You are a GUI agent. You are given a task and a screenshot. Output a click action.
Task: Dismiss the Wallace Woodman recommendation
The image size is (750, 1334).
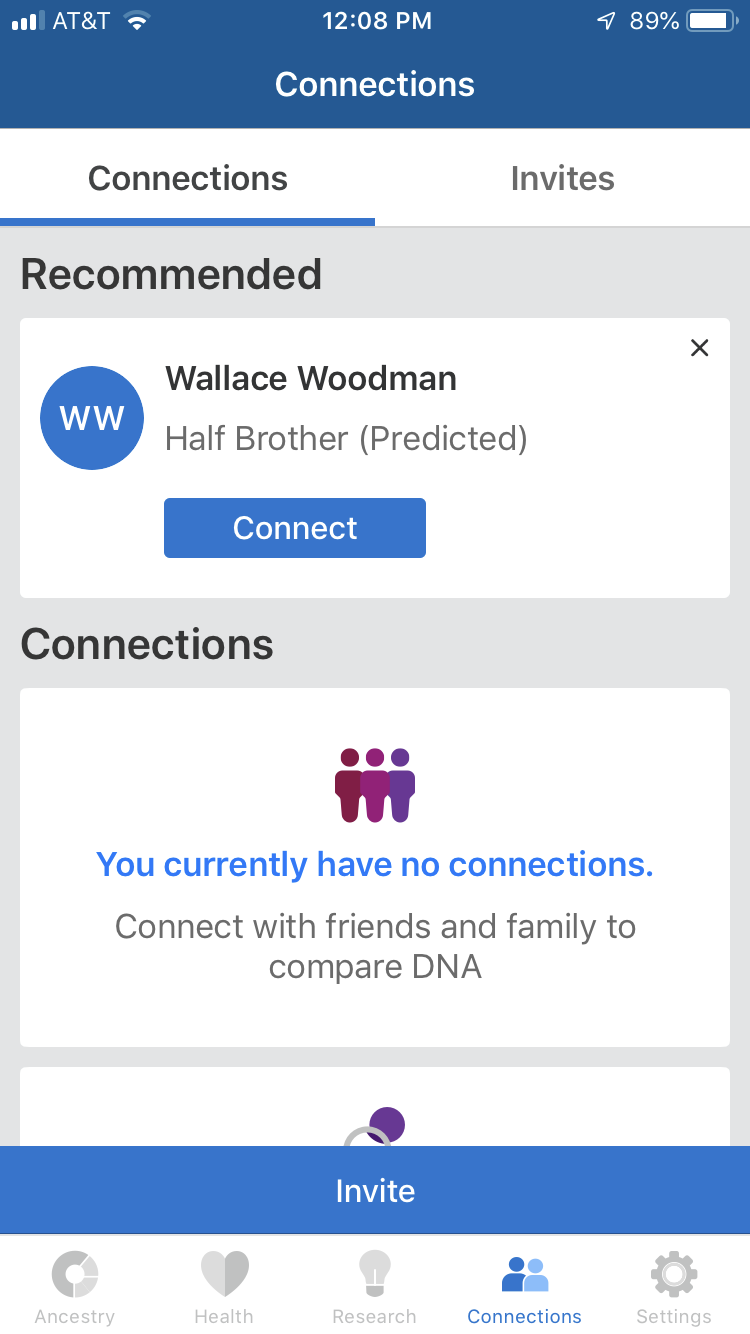tap(700, 348)
